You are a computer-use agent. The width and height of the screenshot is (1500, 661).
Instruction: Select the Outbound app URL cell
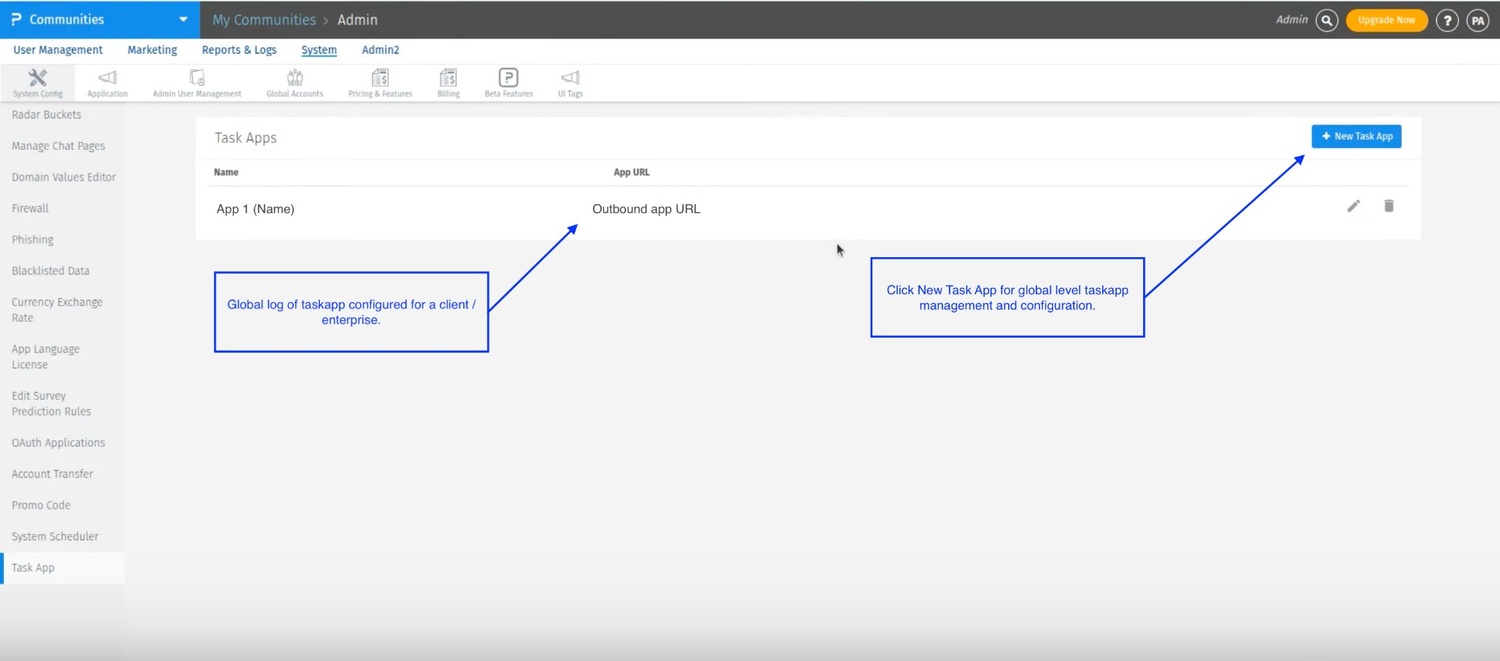click(646, 209)
